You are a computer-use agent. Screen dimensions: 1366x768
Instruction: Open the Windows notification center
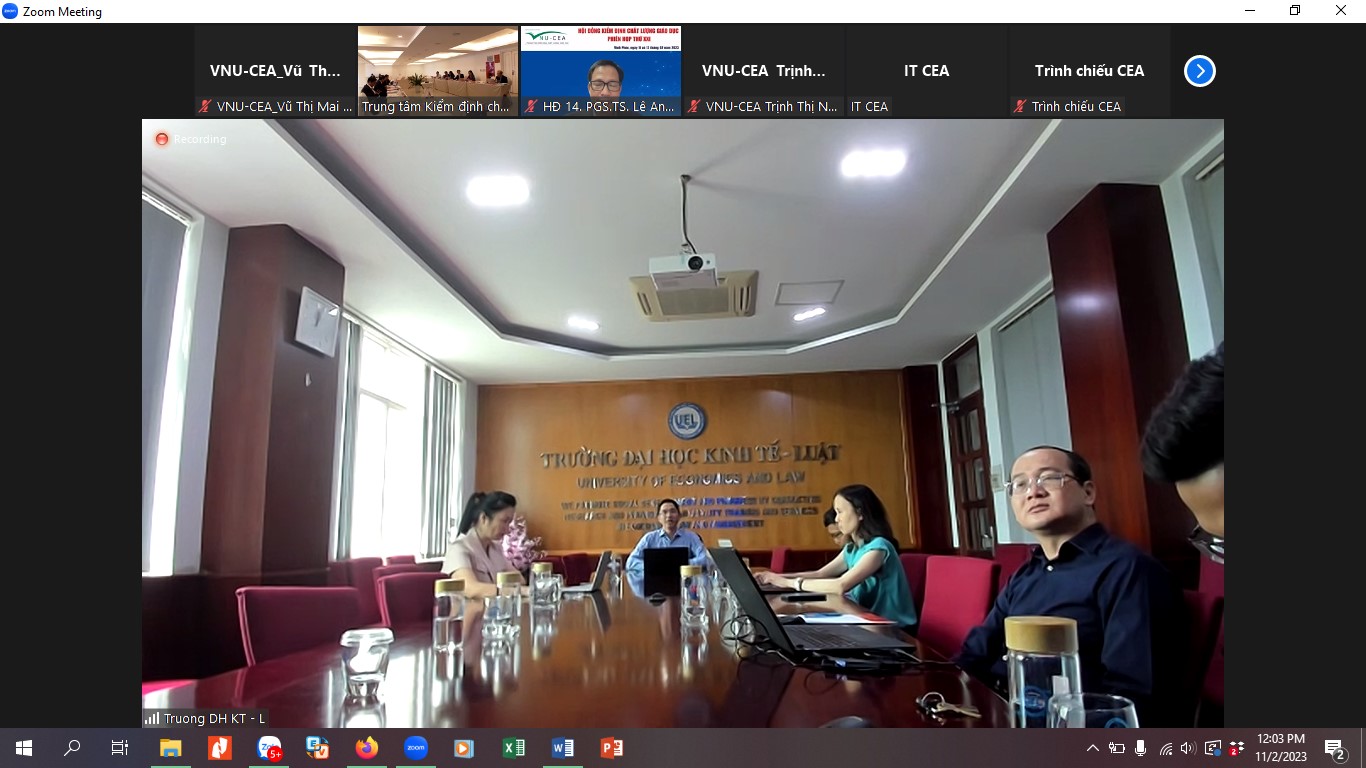(1334, 748)
